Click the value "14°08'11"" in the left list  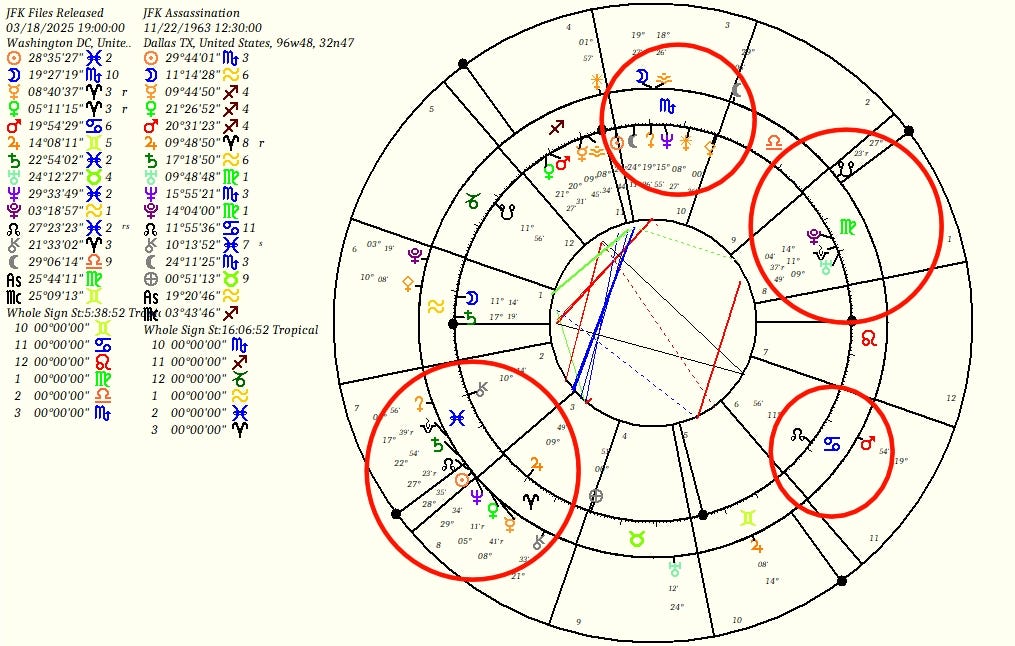tap(56, 142)
